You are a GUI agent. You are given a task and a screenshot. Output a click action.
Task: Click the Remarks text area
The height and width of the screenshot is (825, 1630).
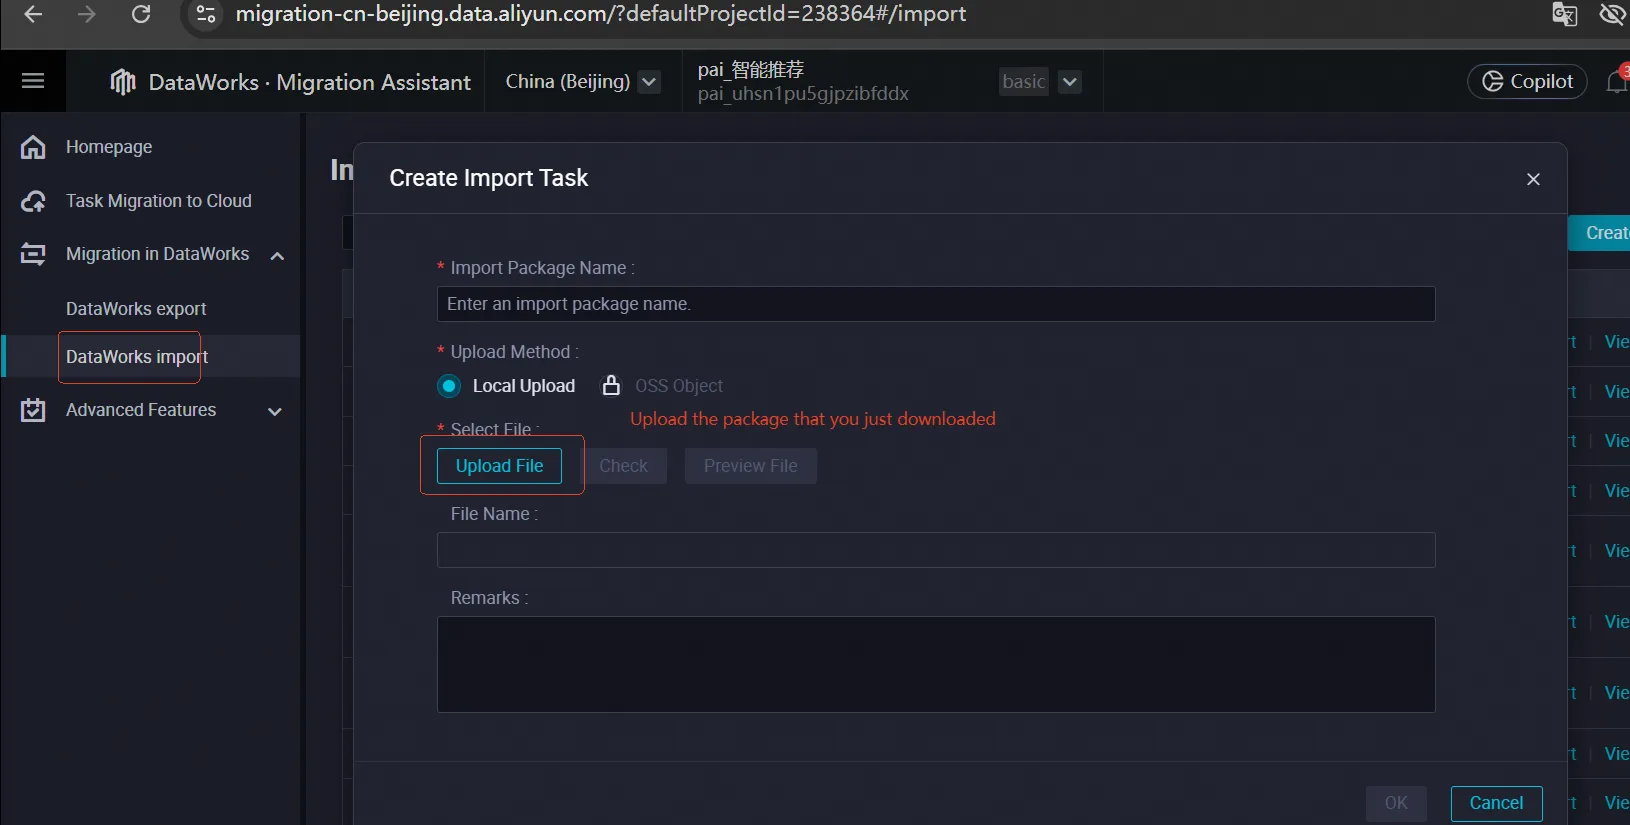(936, 664)
